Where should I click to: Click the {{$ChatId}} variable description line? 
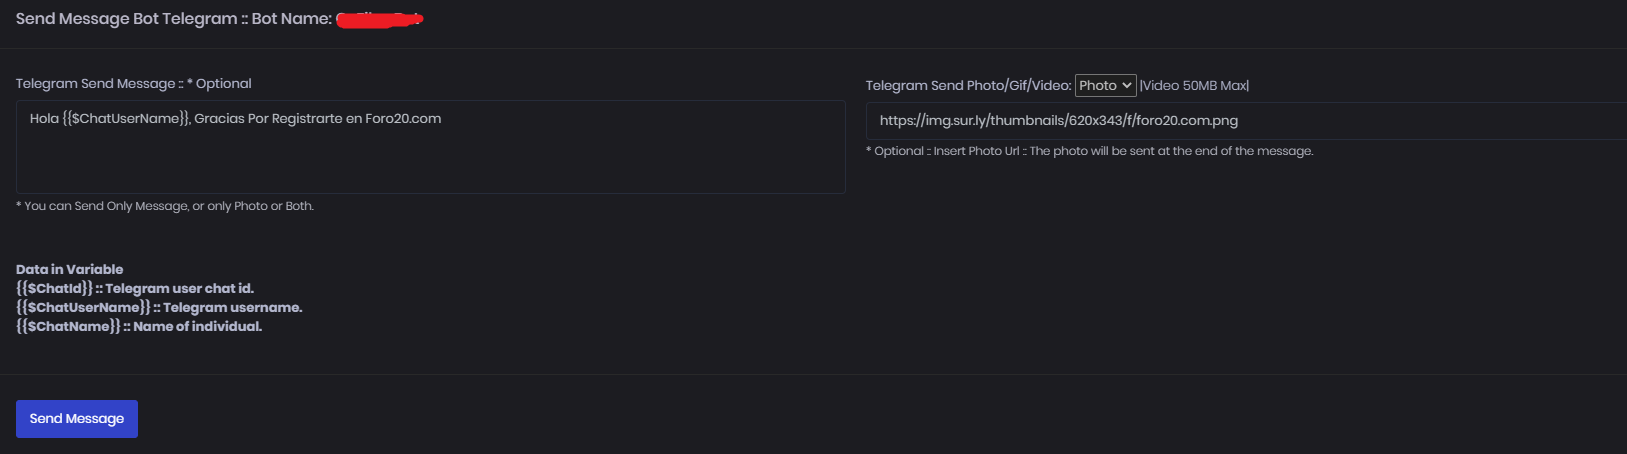(x=135, y=289)
